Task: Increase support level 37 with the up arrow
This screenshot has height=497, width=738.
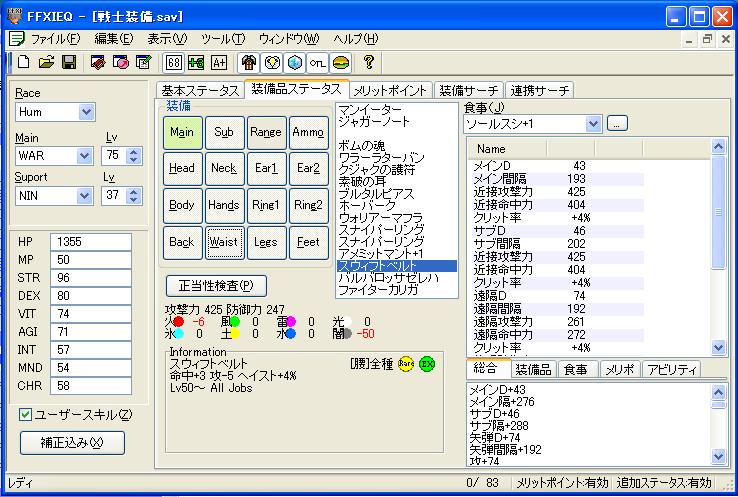Action: click(x=134, y=192)
